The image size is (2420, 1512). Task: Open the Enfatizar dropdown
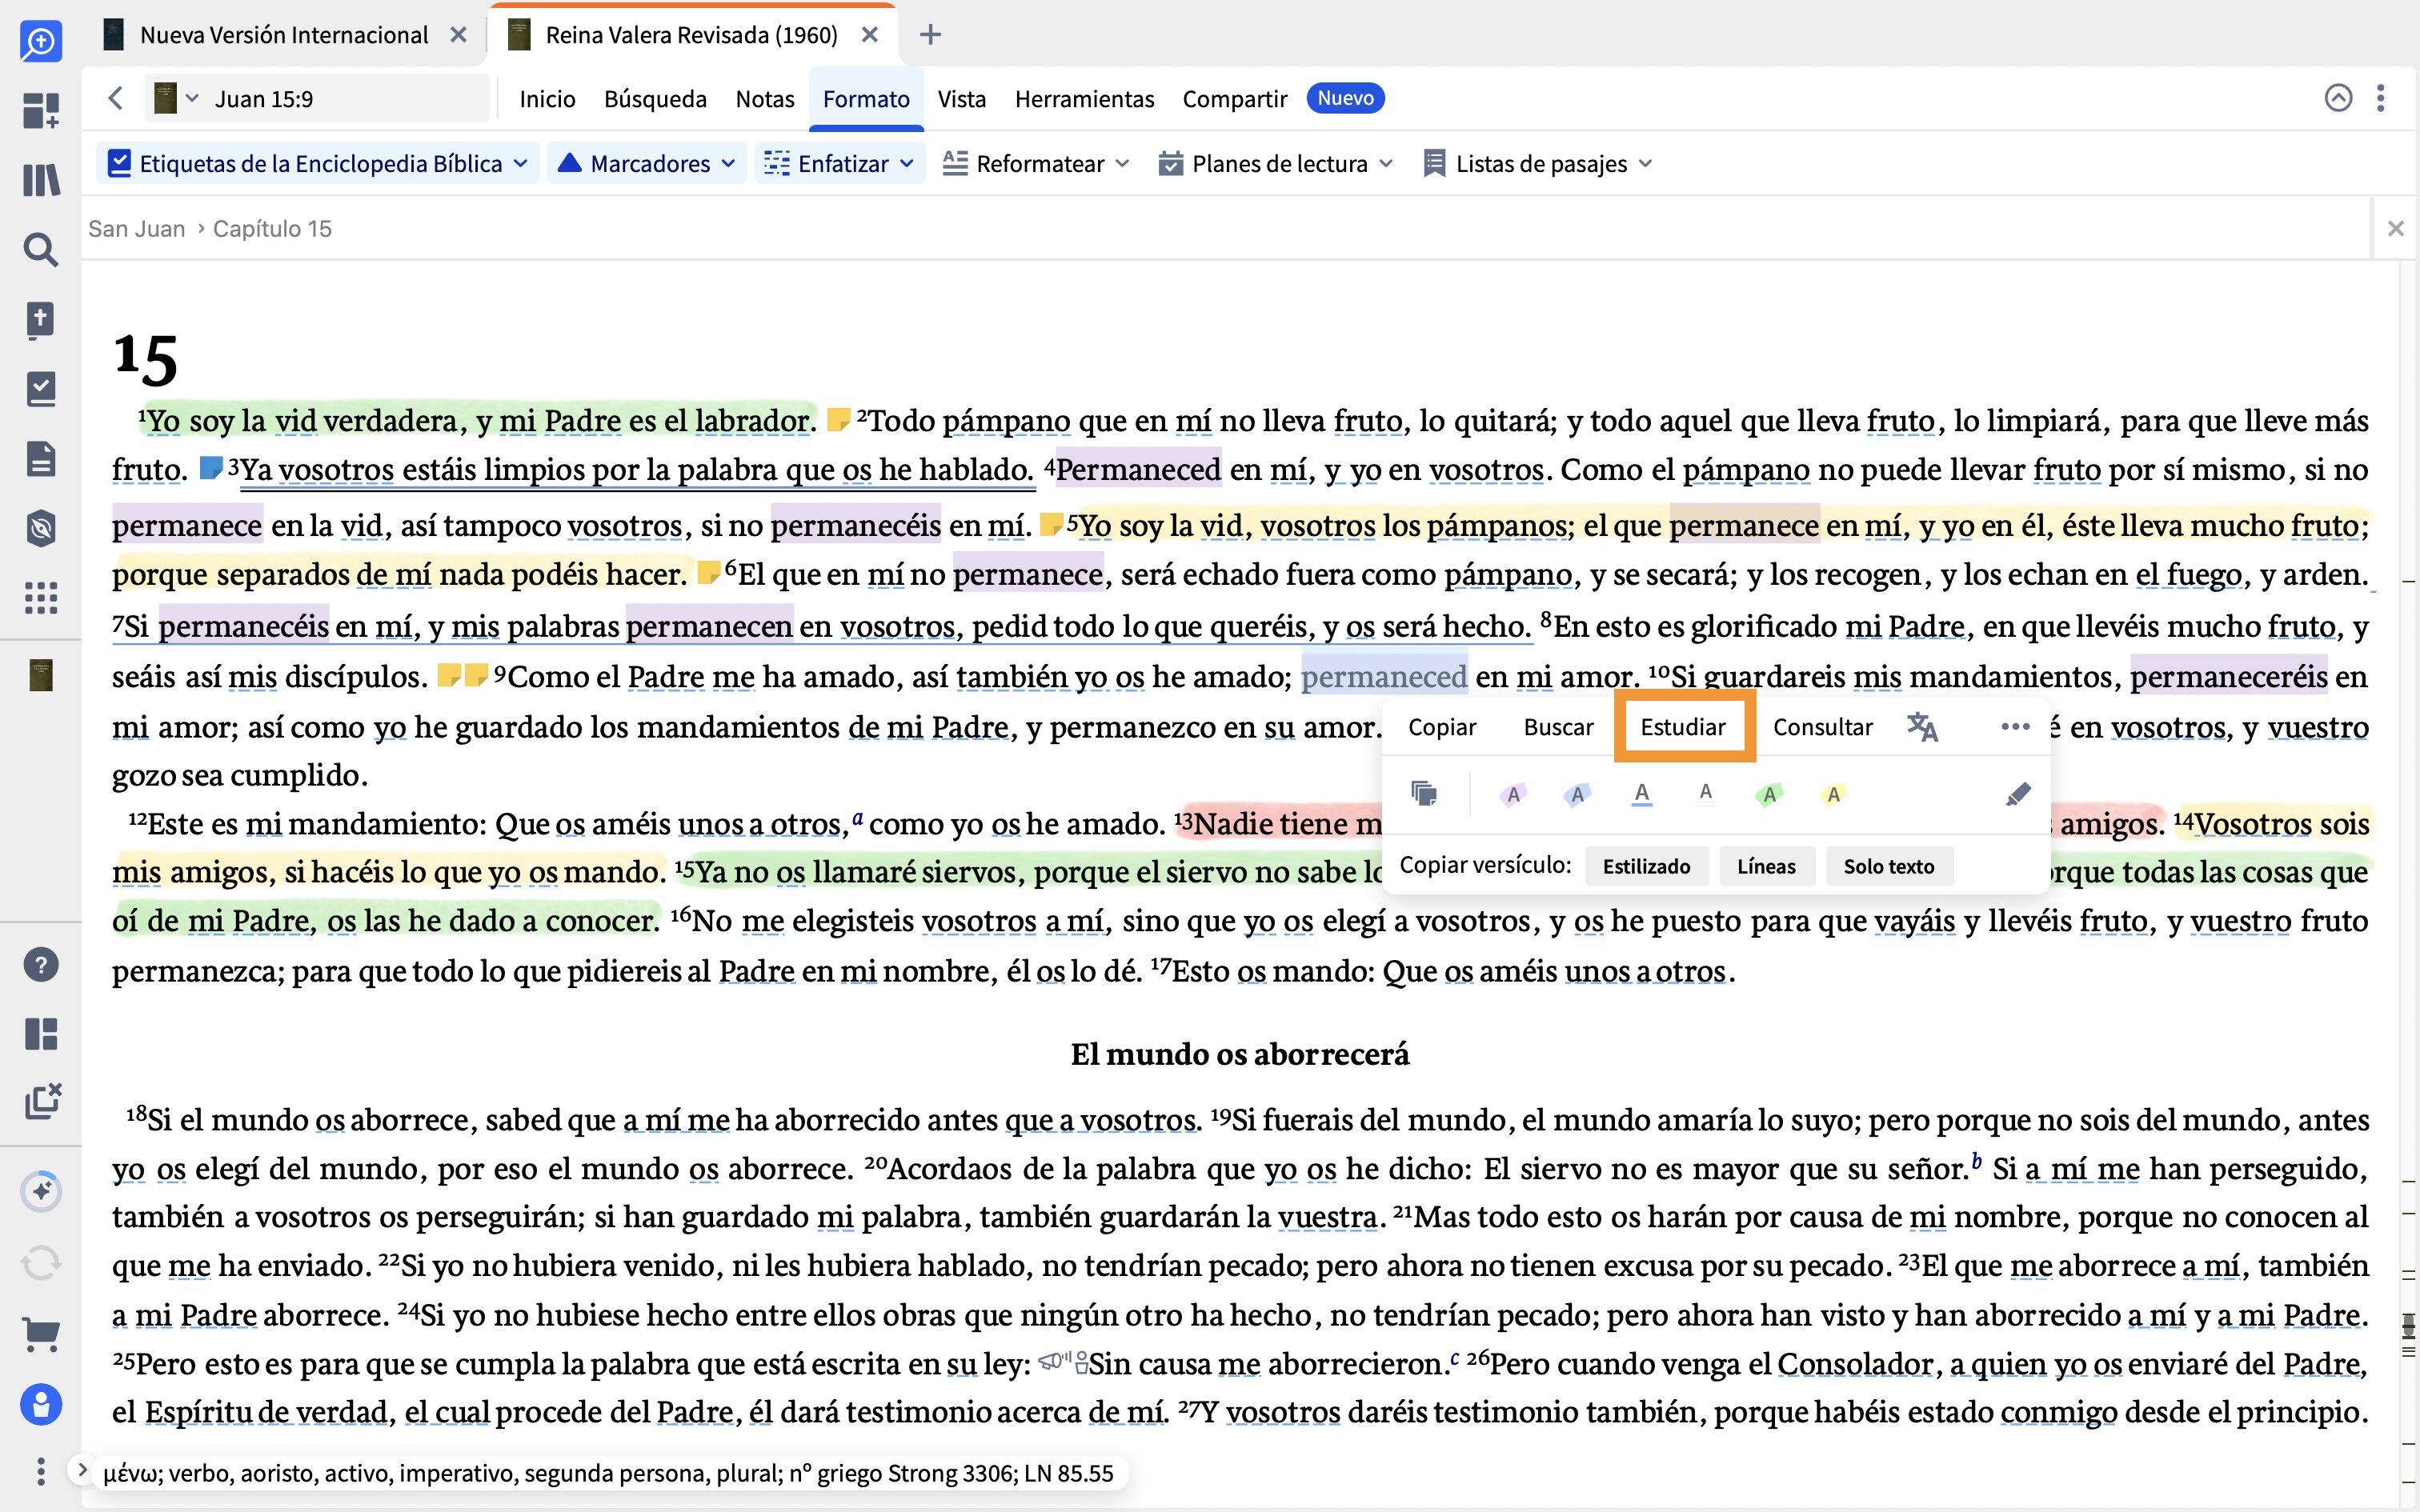[x=839, y=163]
